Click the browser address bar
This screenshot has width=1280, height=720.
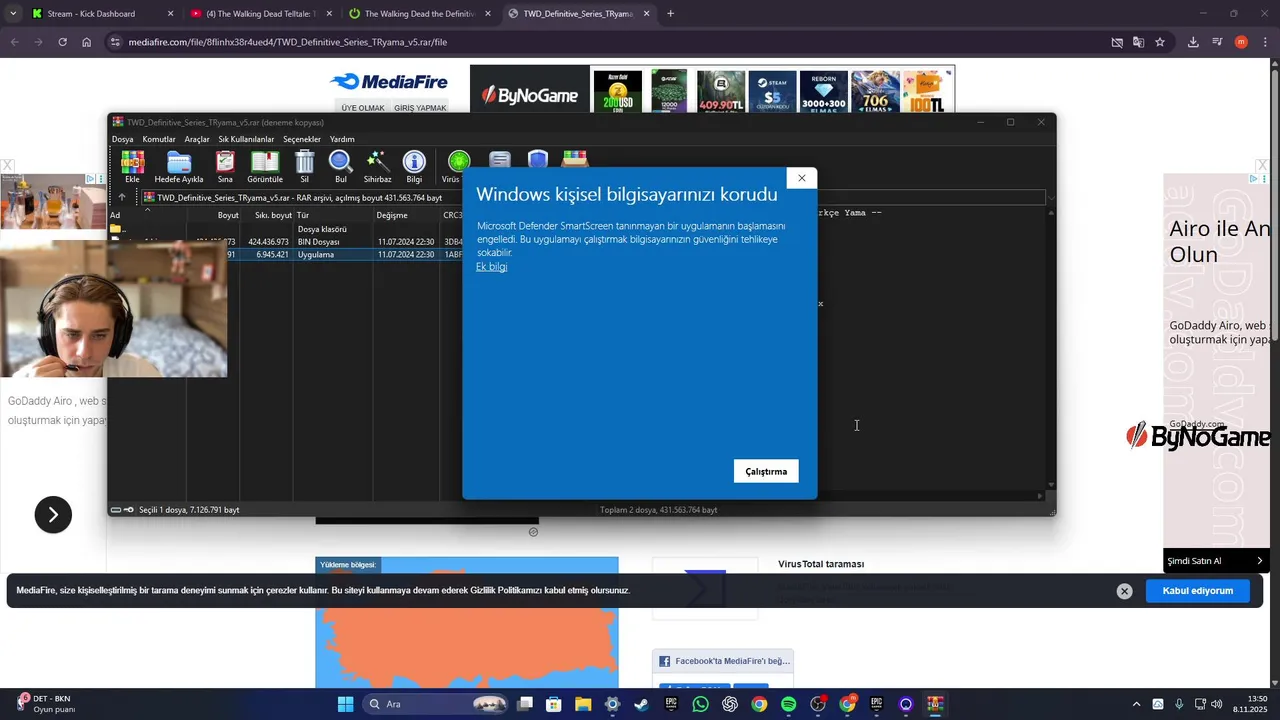pyautogui.click(x=600, y=42)
